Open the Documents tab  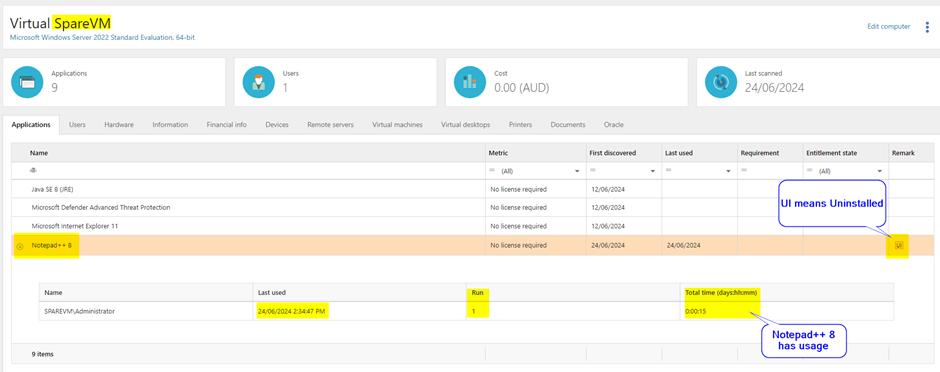coord(568,125)
